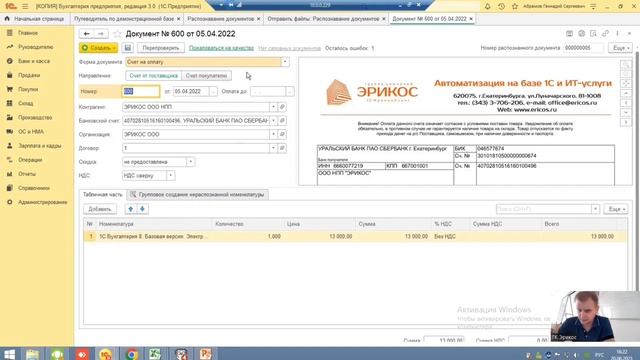
Task: Select the 1С Бухгалтерия 8 table row
Action: point(355,236)
